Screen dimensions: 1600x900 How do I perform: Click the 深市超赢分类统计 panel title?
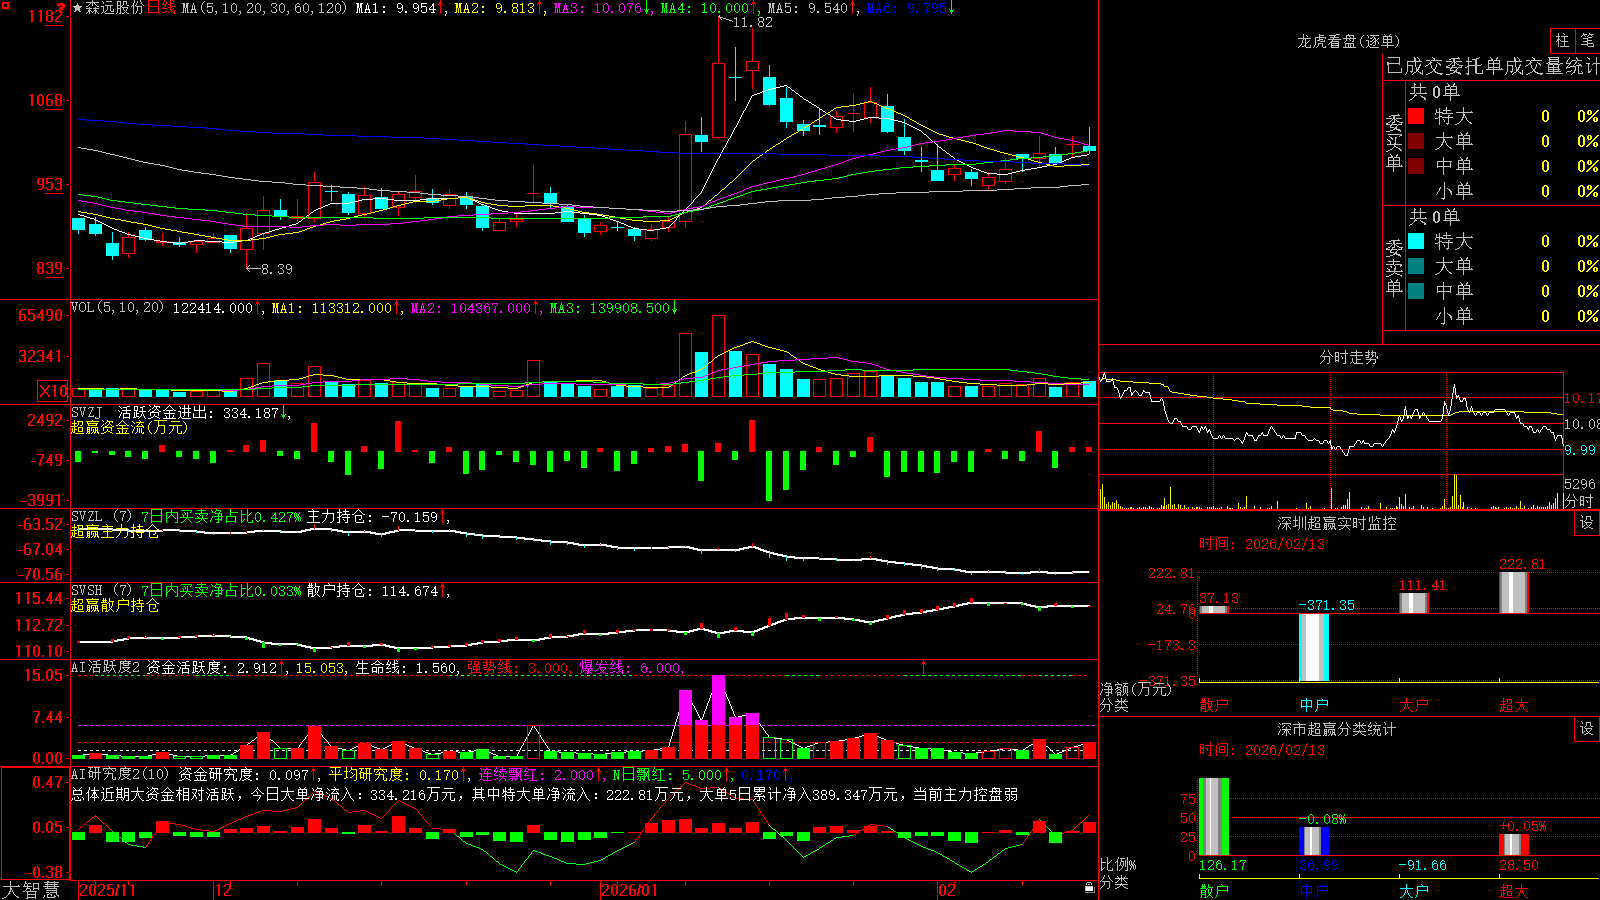(x=1337, y=729)
